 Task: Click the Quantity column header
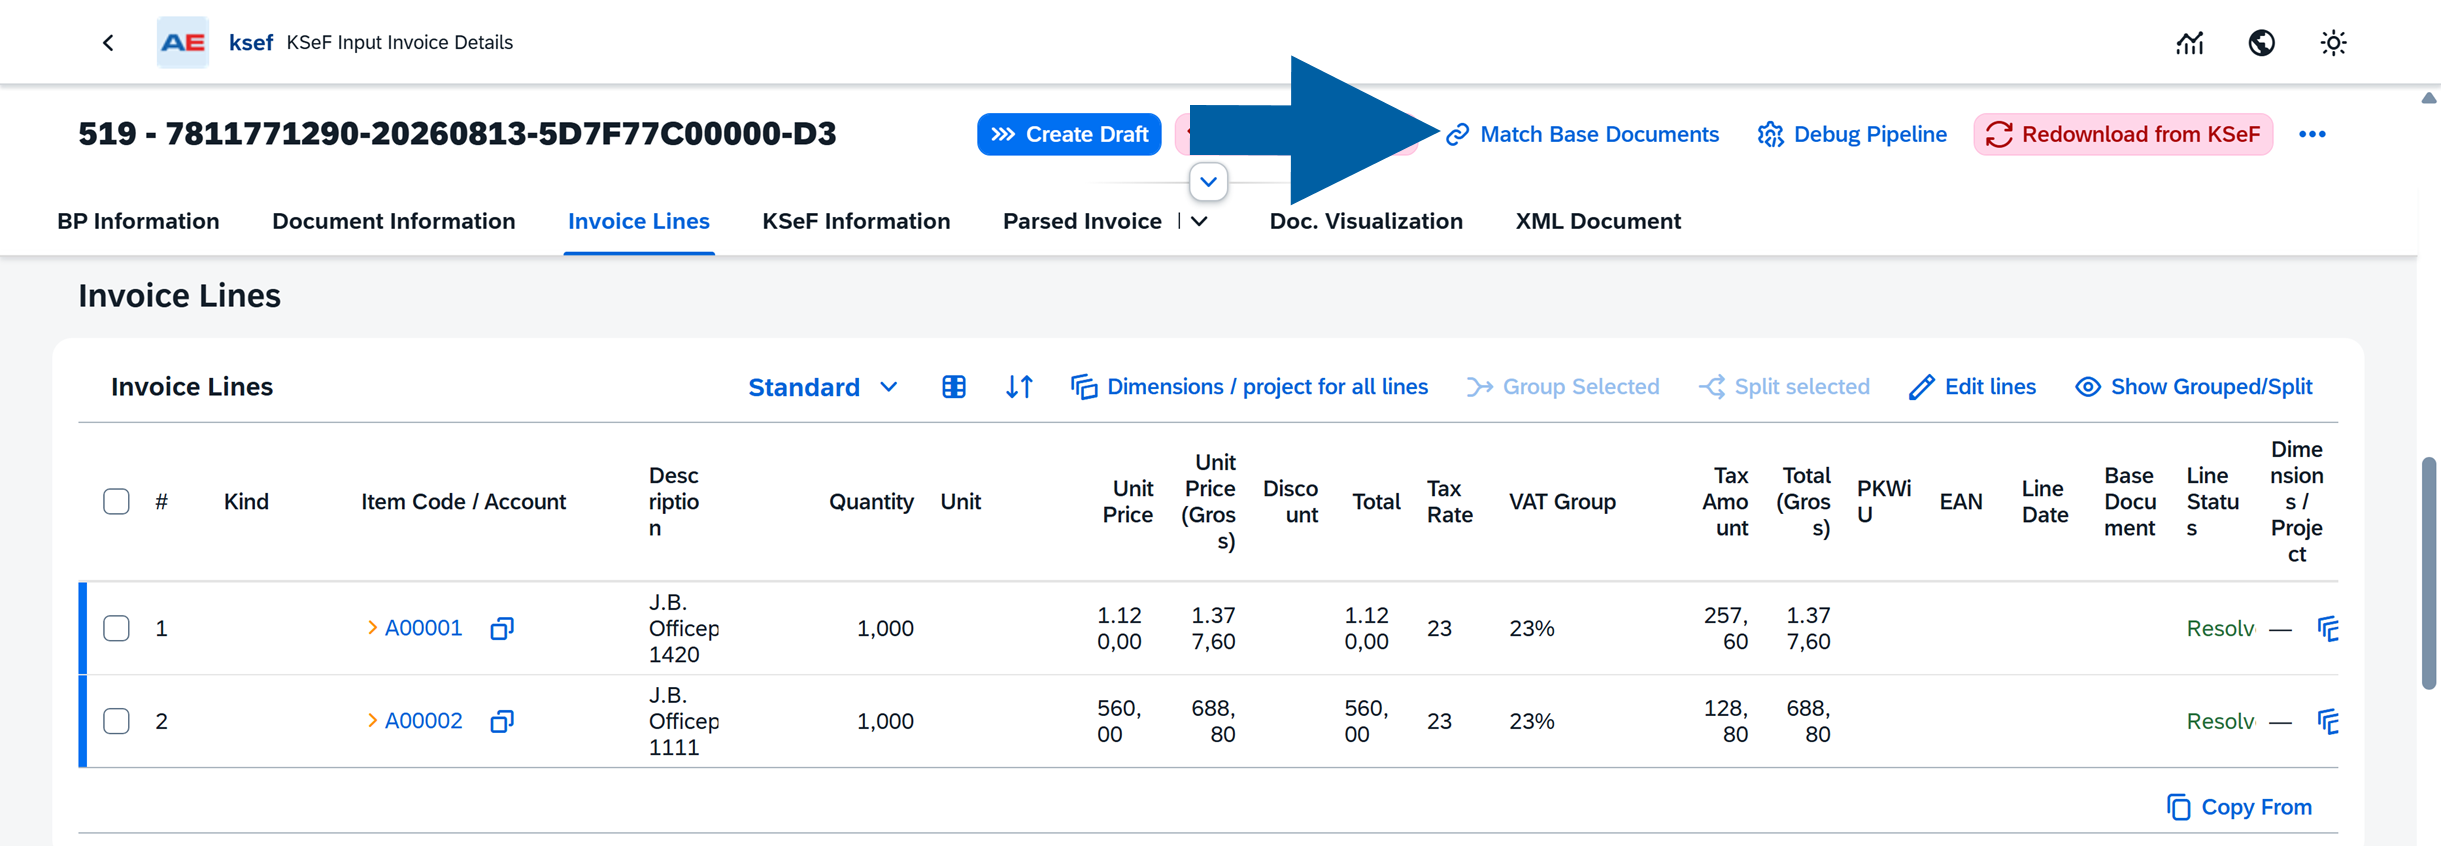pyautogui.click(x=871, y=501)
